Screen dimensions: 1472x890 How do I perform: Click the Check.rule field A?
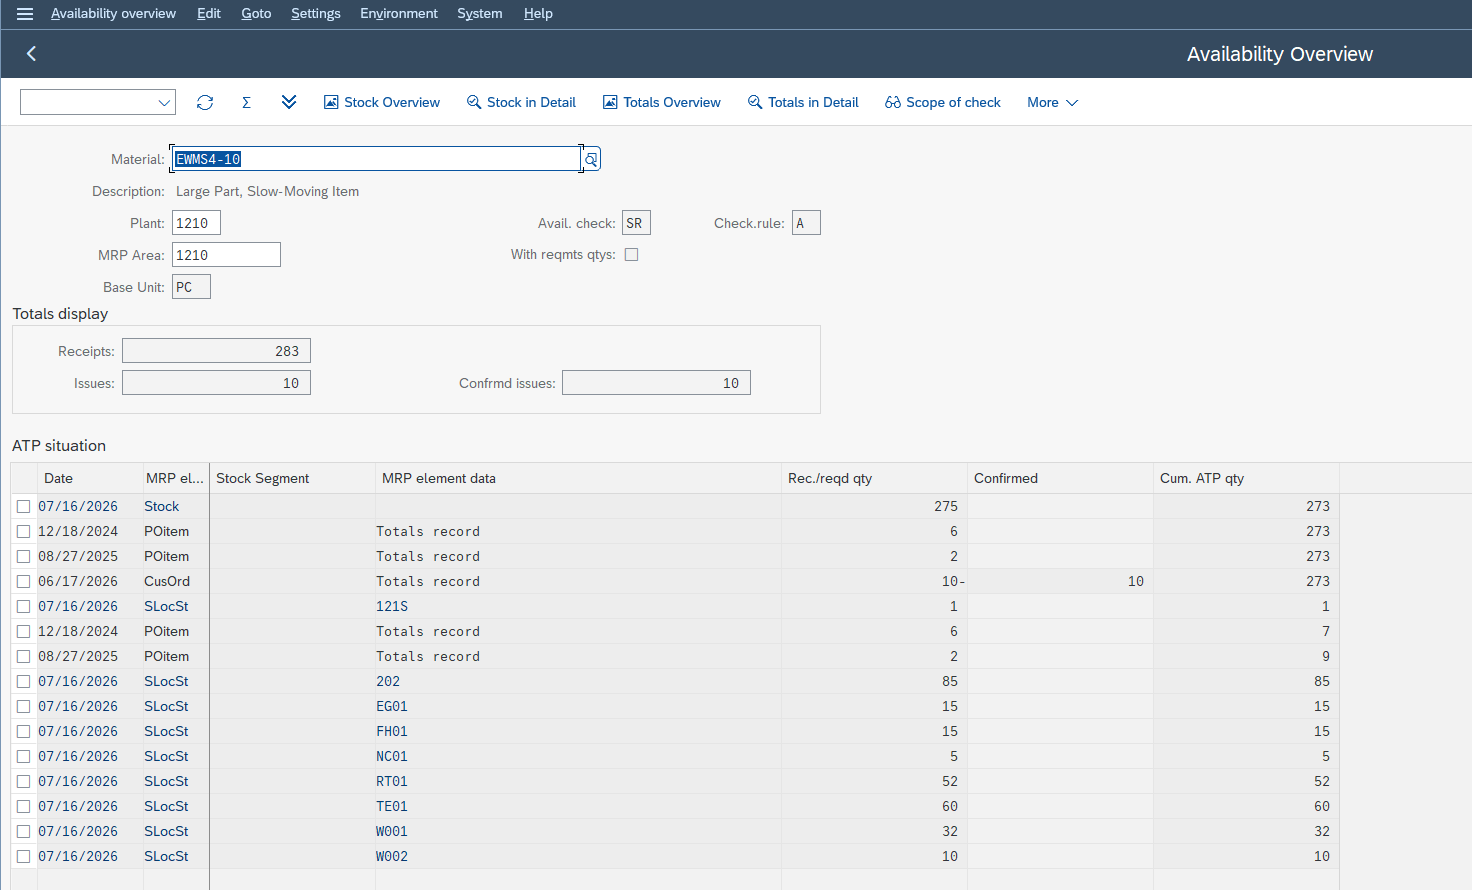[806, 223]
